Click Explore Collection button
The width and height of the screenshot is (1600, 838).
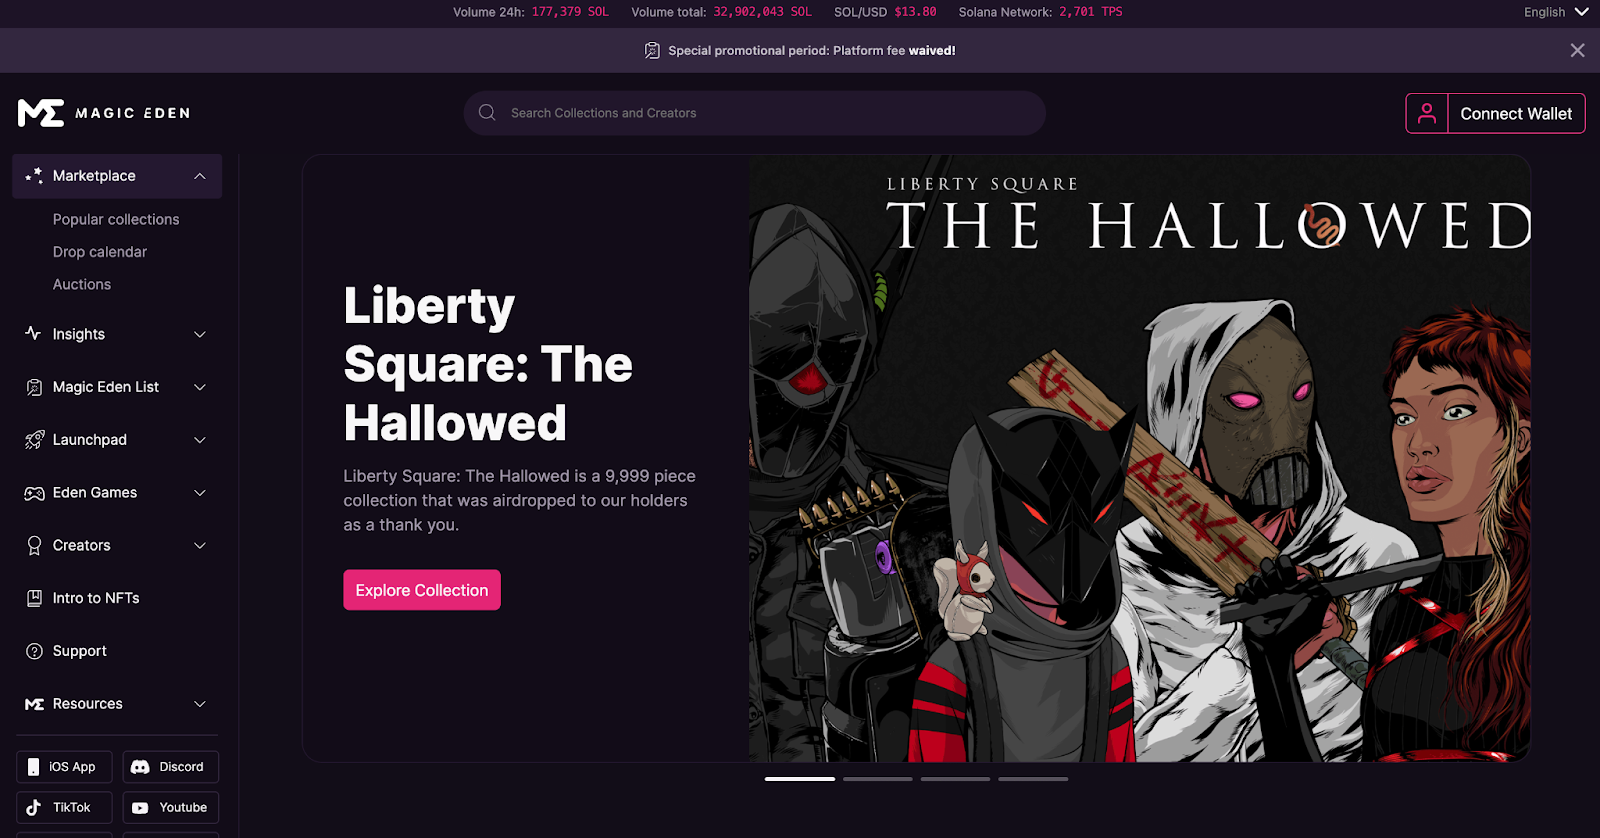point(422,590)
